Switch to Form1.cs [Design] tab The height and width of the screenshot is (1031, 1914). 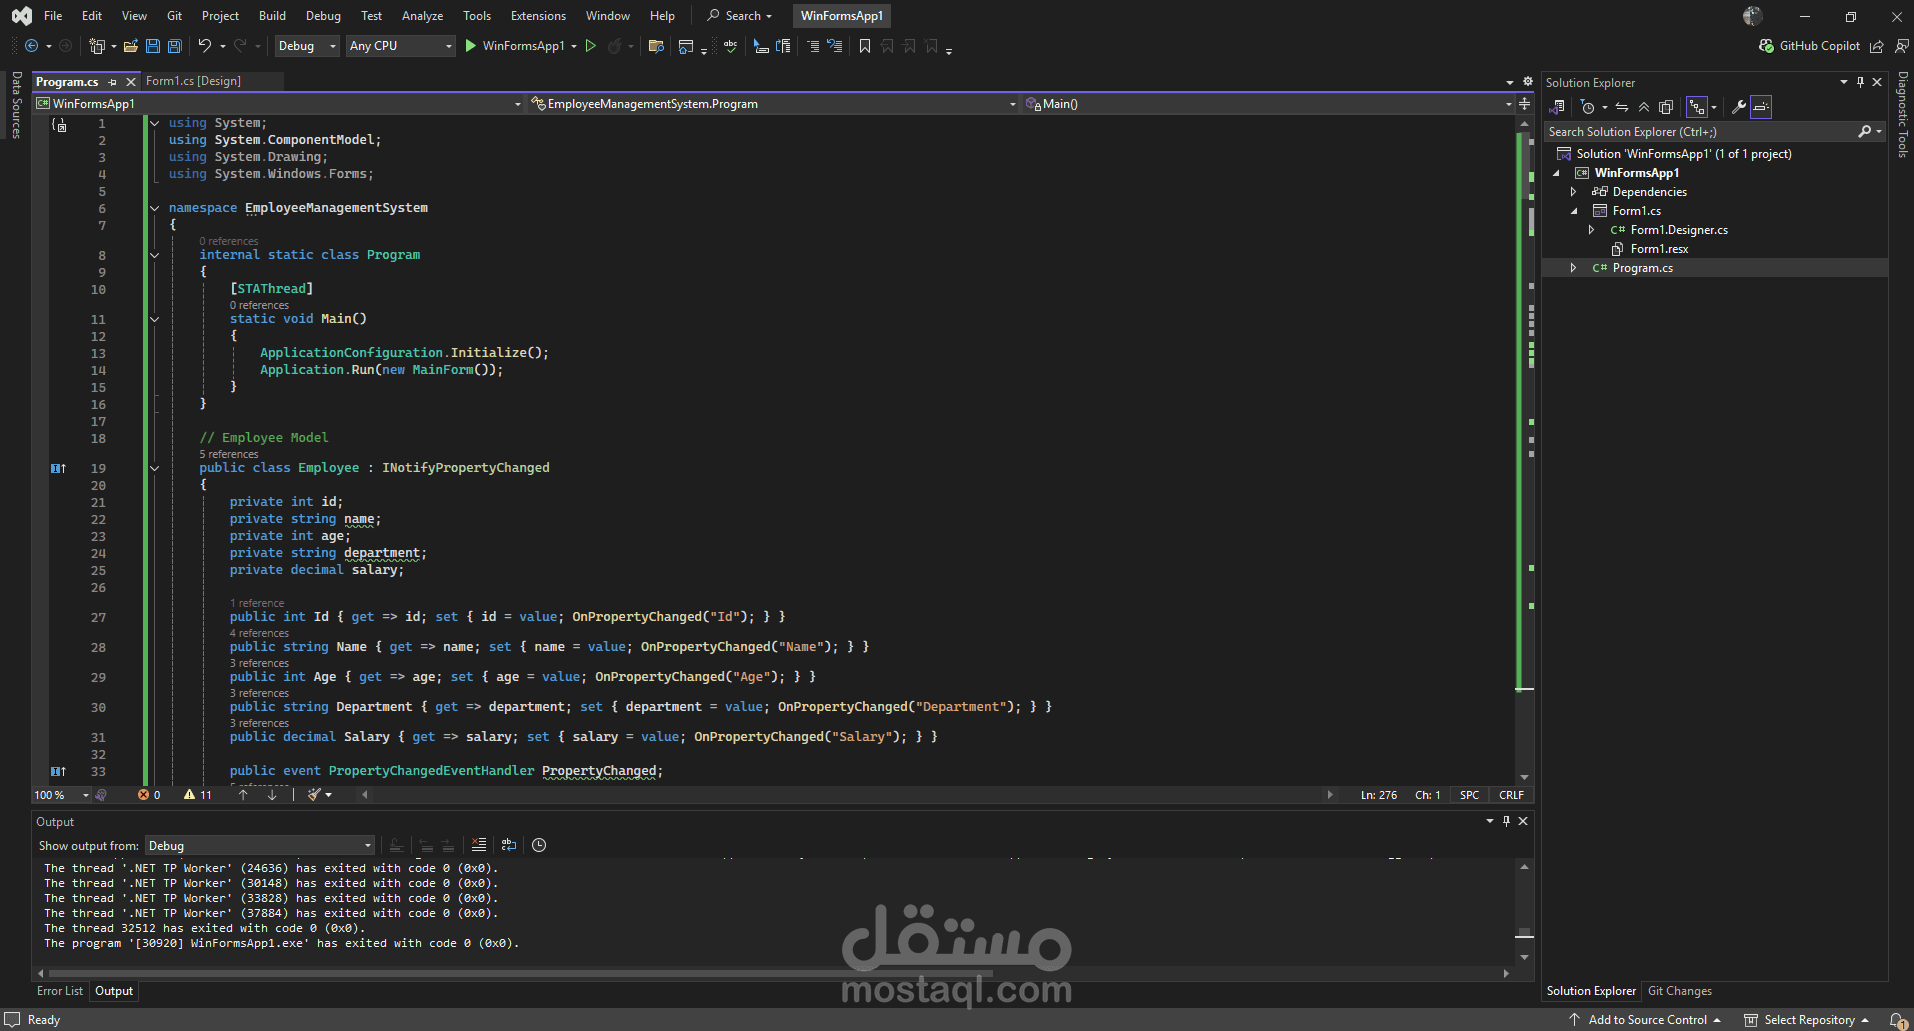coord(193,81)
